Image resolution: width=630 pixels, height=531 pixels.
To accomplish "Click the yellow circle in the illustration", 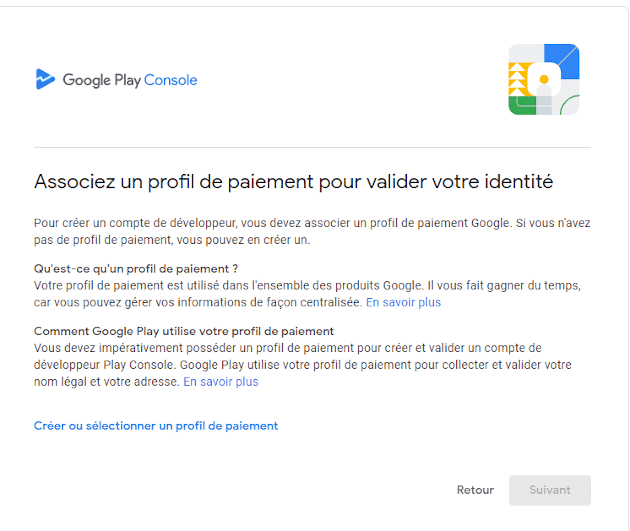I will pos(544,78).
